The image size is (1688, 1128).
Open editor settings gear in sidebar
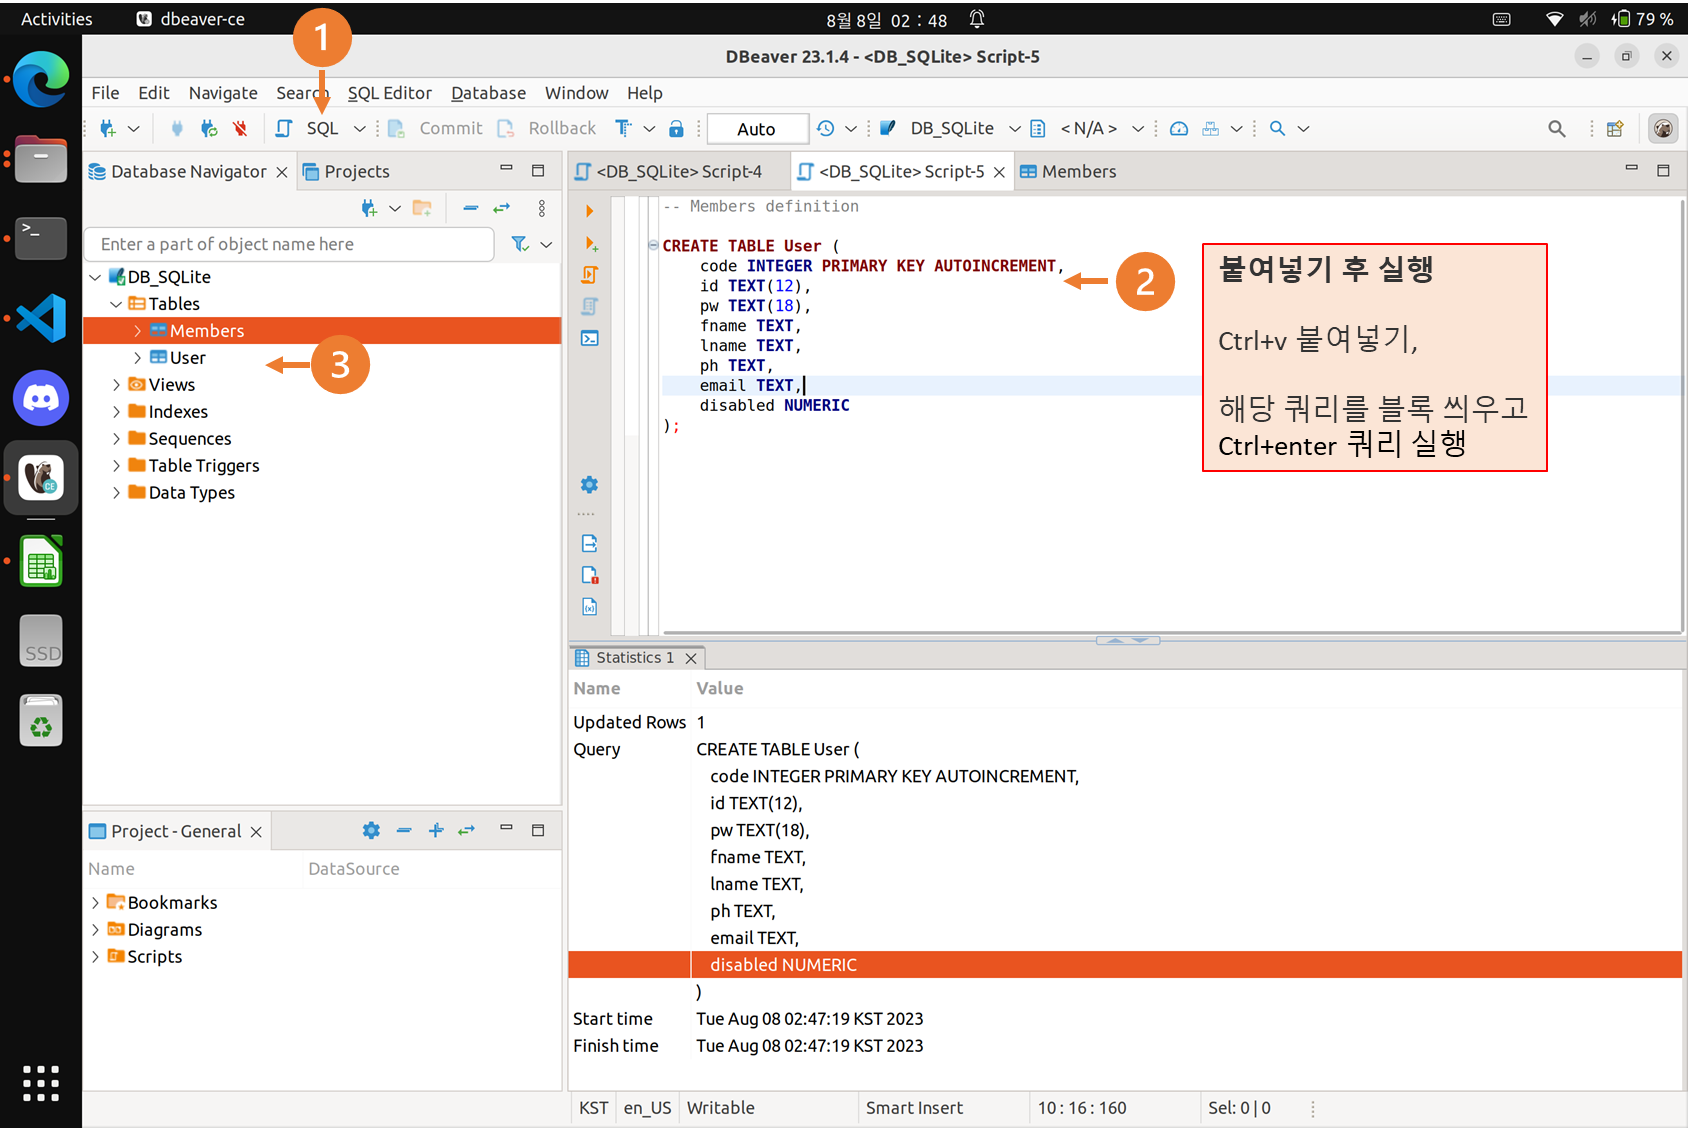click(590, 485)
